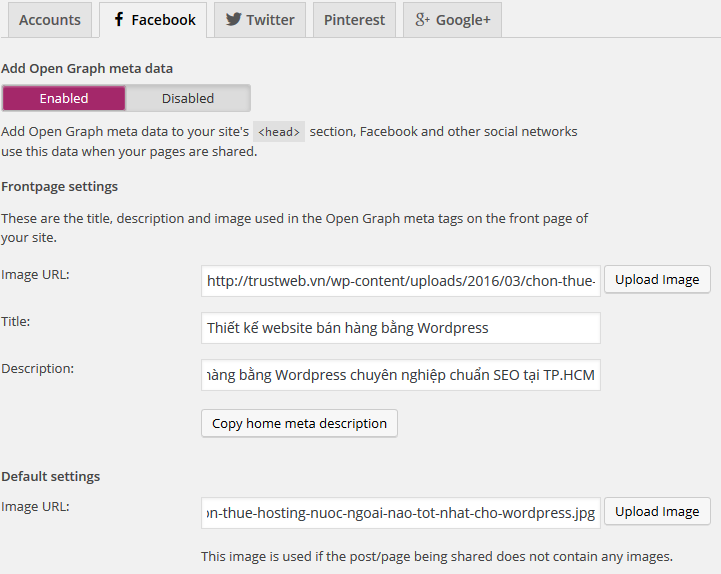Image resolution: width=721 pixels, height=574 pixels.
Task: Edit the Frontpage Description field
Action: (x=401, y=375)
